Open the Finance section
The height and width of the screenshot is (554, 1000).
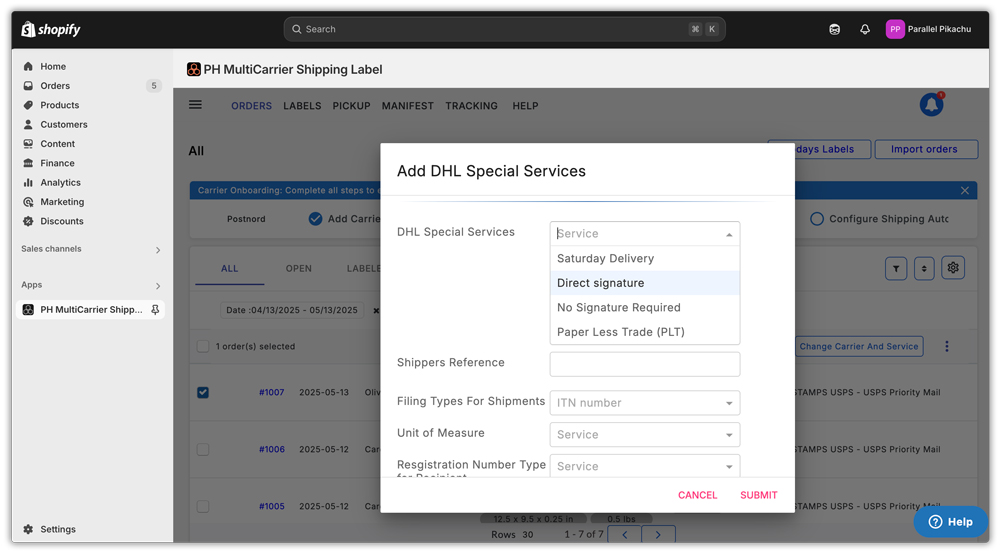click(x=57, y=163)
